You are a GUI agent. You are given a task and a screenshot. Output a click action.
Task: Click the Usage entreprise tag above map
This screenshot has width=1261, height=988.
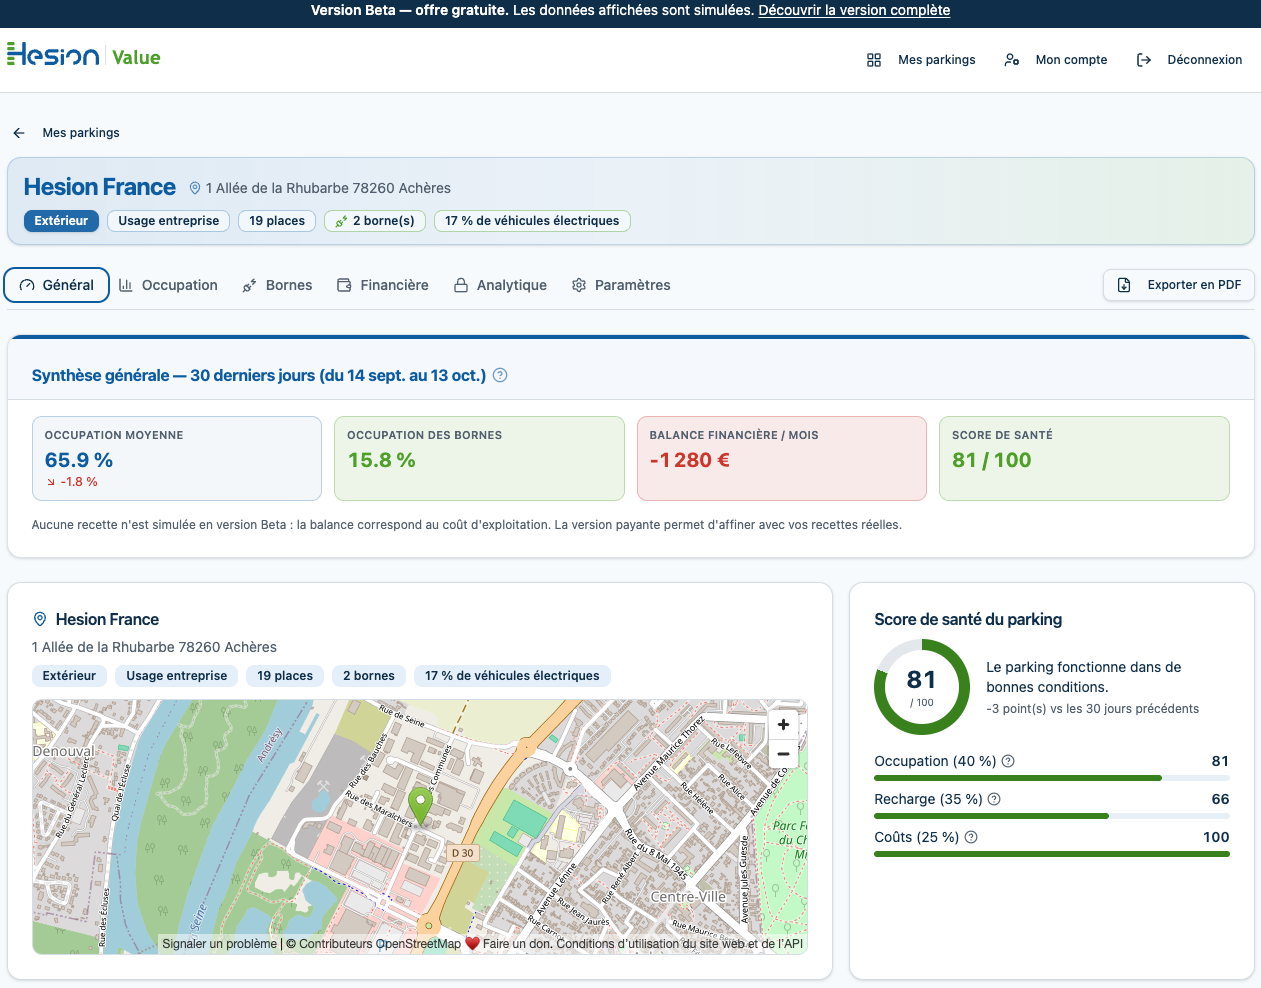coord(177,676)
